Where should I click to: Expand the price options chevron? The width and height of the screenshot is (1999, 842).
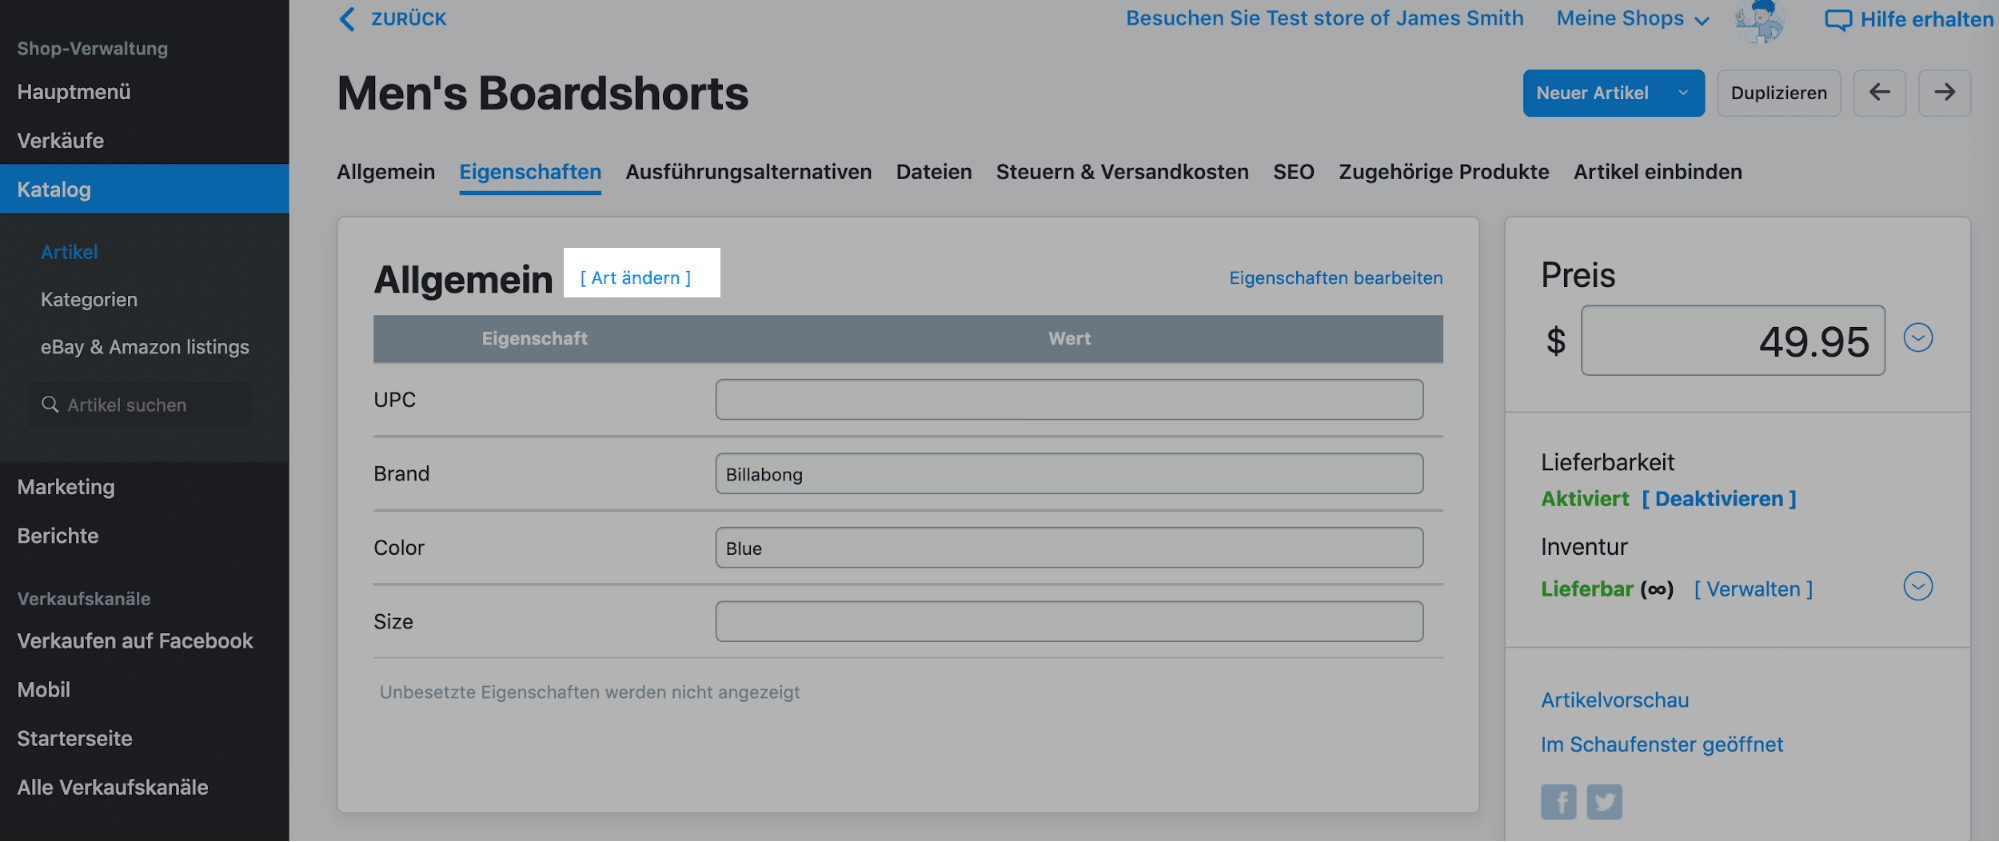(x=1917, y=338)
